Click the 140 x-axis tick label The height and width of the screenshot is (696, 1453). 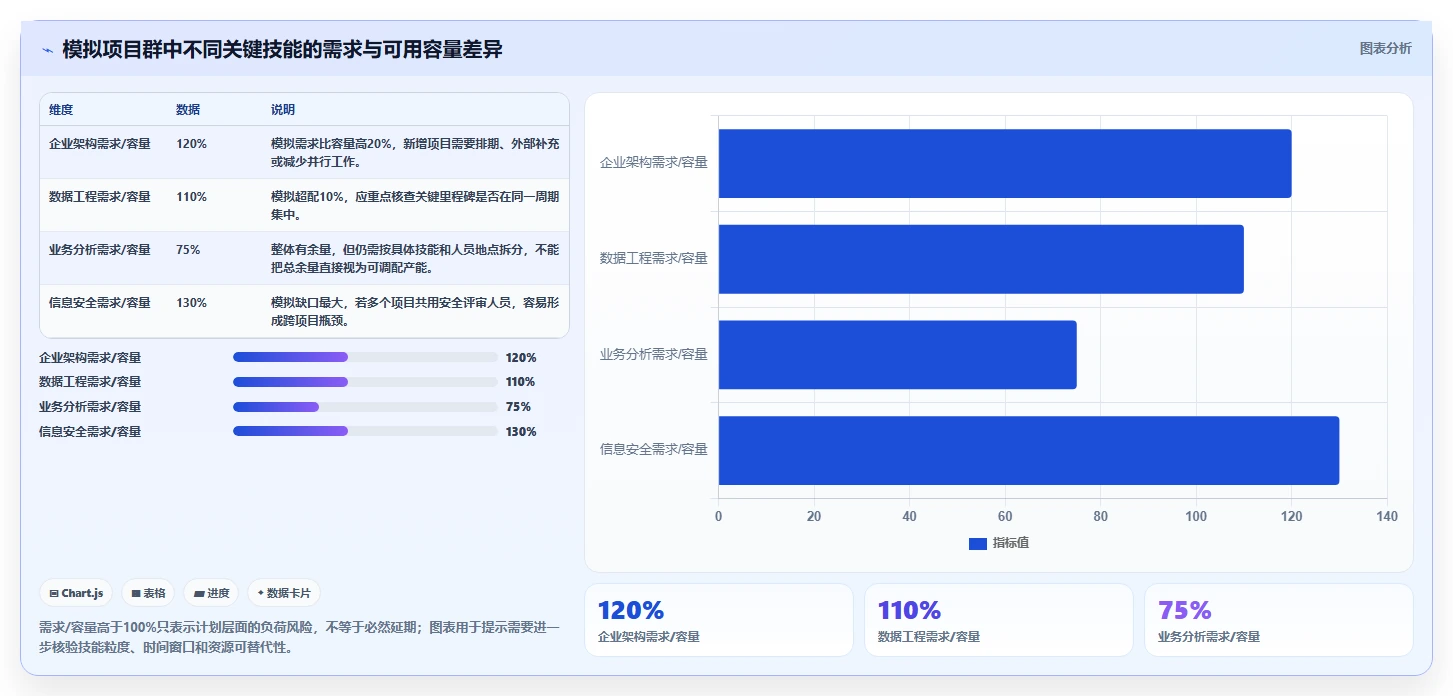point(1387,516)
